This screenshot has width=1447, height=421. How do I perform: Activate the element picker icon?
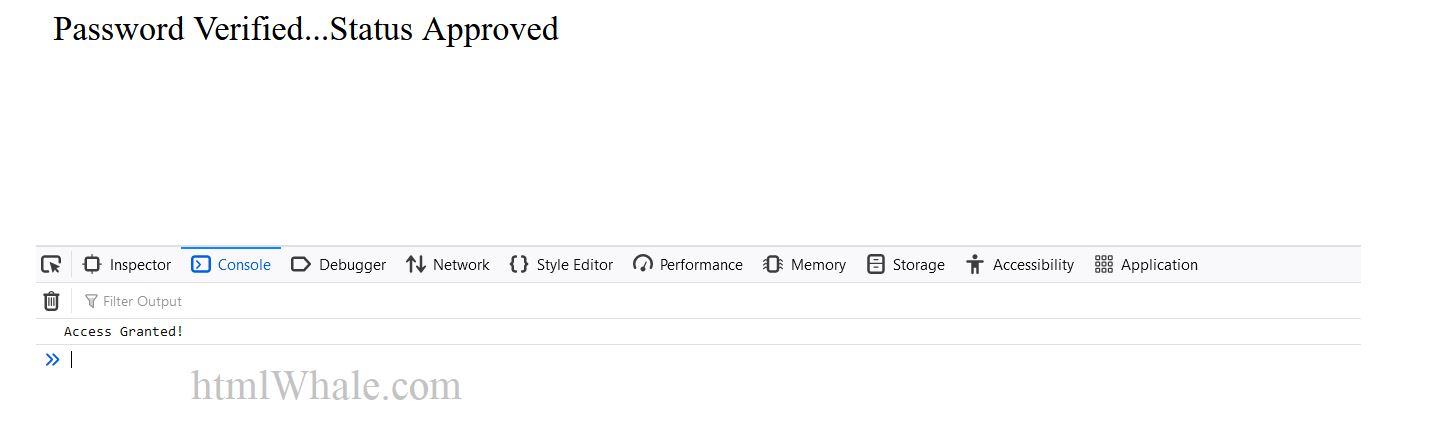51,265
